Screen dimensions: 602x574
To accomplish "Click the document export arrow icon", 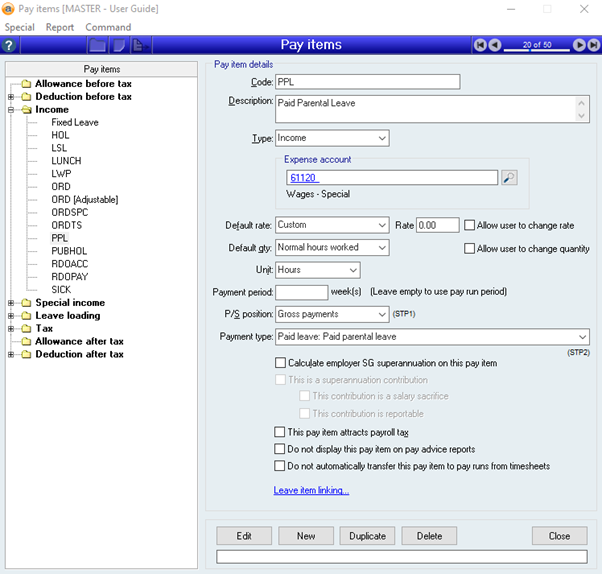I will (140, 45).
